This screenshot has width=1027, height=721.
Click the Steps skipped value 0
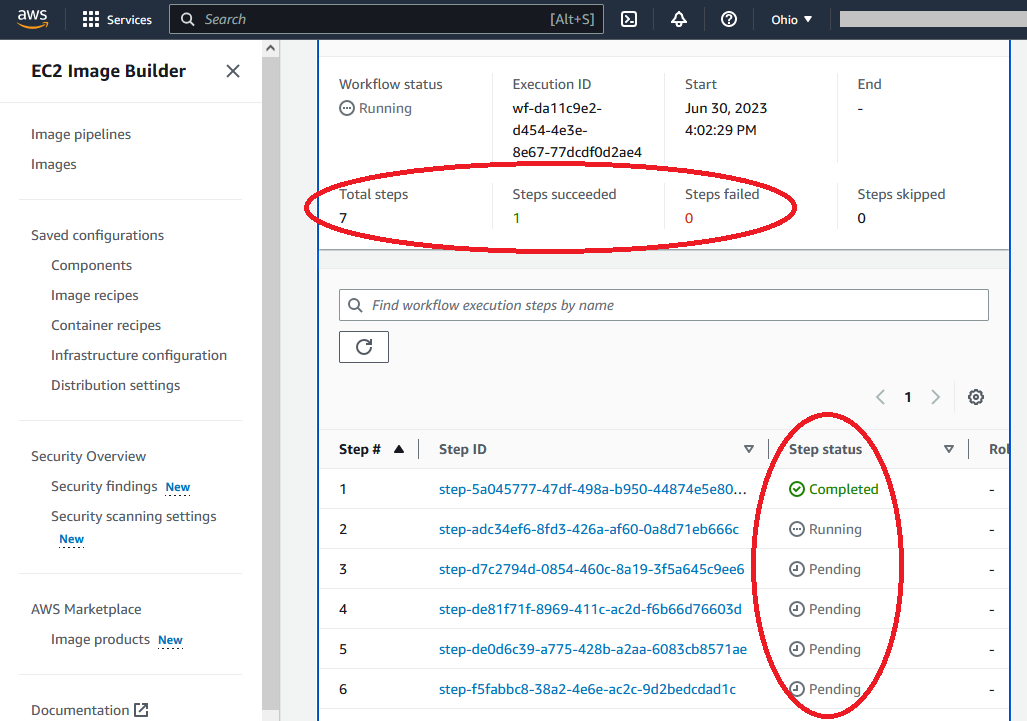(x=861, y=218)
